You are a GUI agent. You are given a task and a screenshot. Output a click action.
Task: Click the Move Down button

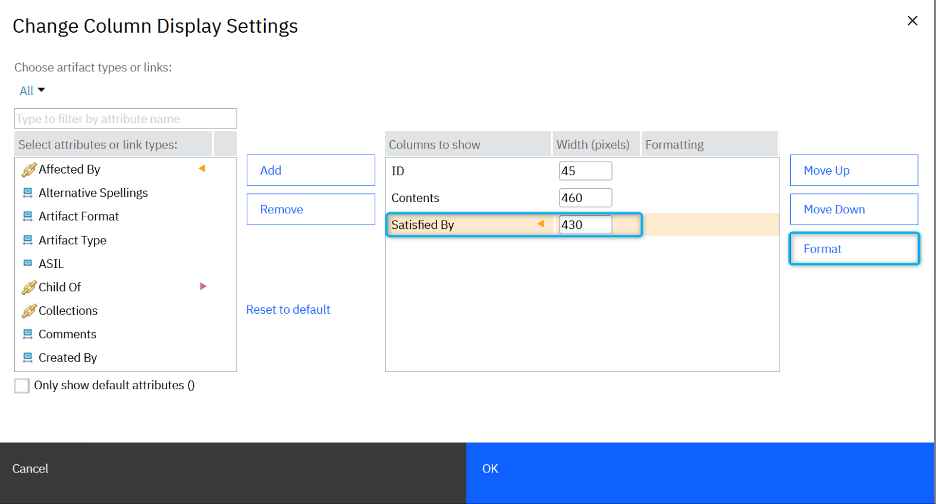[x=854, y=209]
